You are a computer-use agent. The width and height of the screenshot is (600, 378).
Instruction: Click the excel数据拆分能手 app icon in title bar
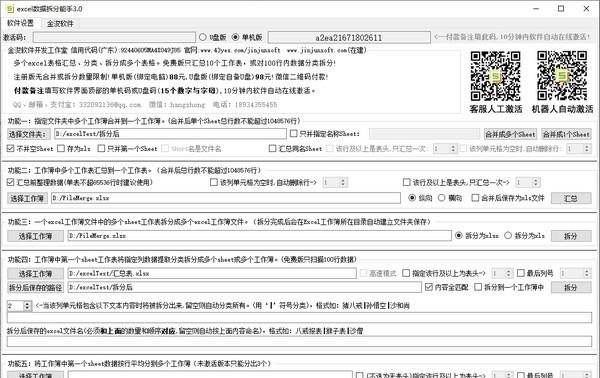click(10, 8)
